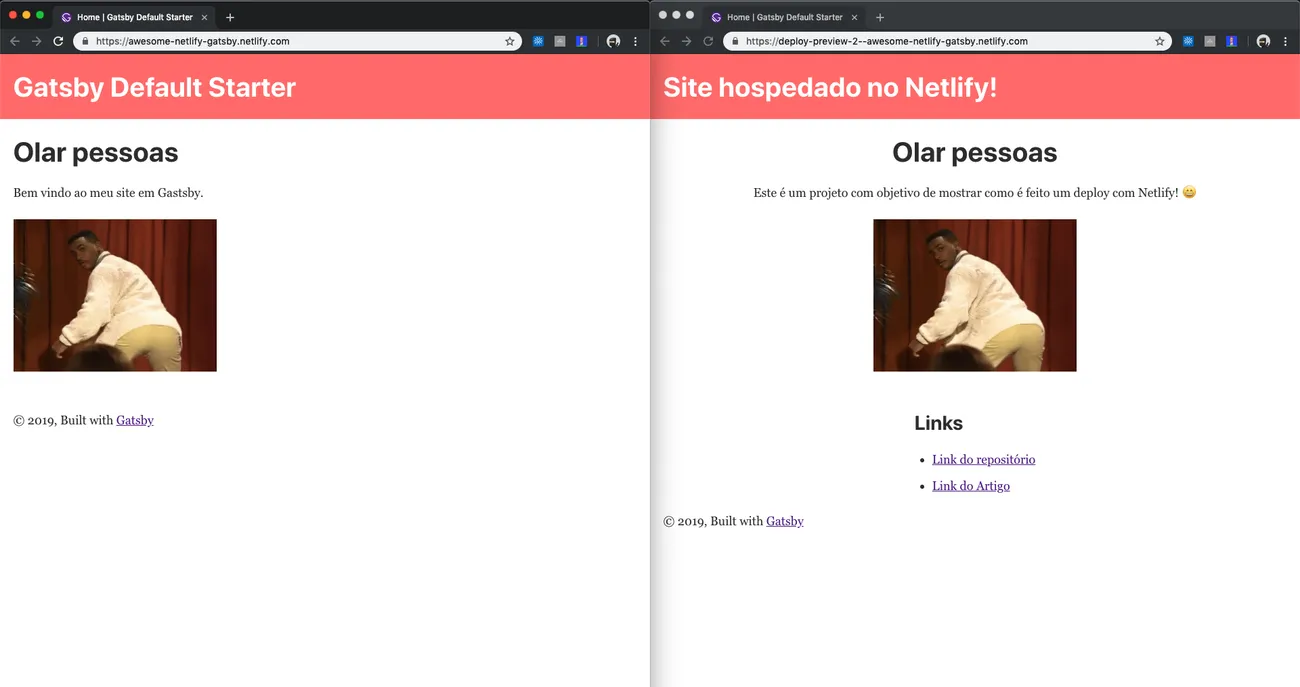View site security lock info for deploy-preview-2 URL
1300x687 pixels.
pos(735,41)
